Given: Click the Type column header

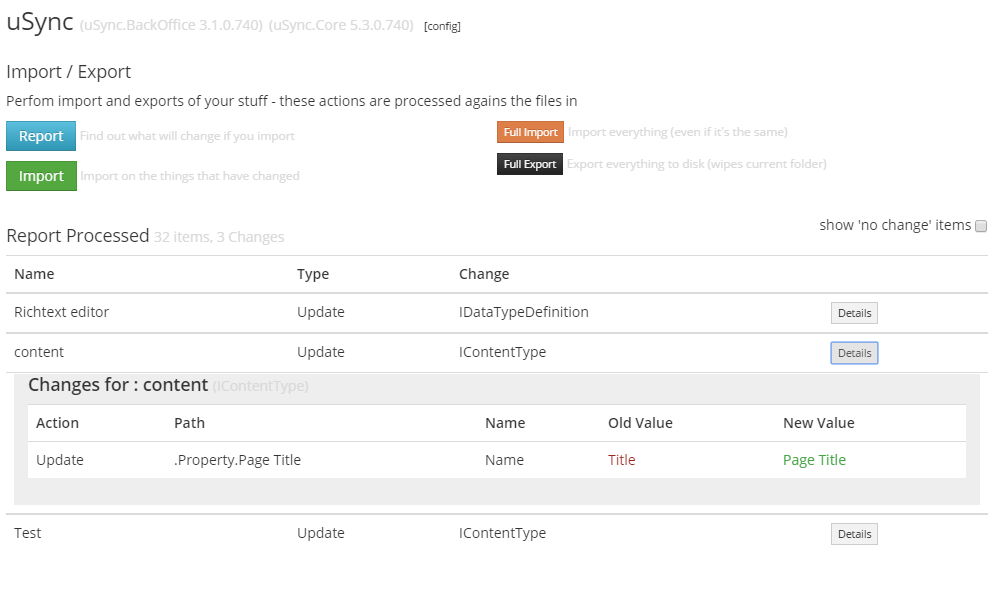Looking at the screenshot, I should coord(313,274).
